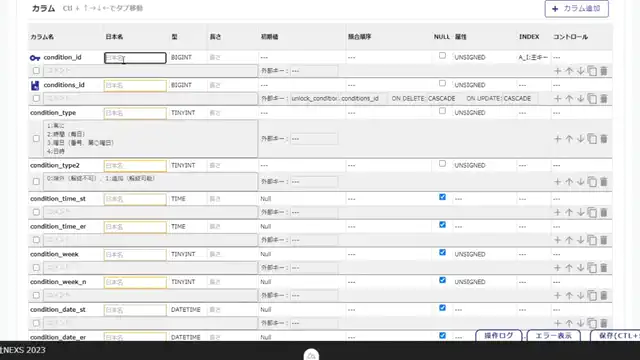Select the condition_time_er column name
The height and width of the screenshot is (360, 640).
pos(58,227)
